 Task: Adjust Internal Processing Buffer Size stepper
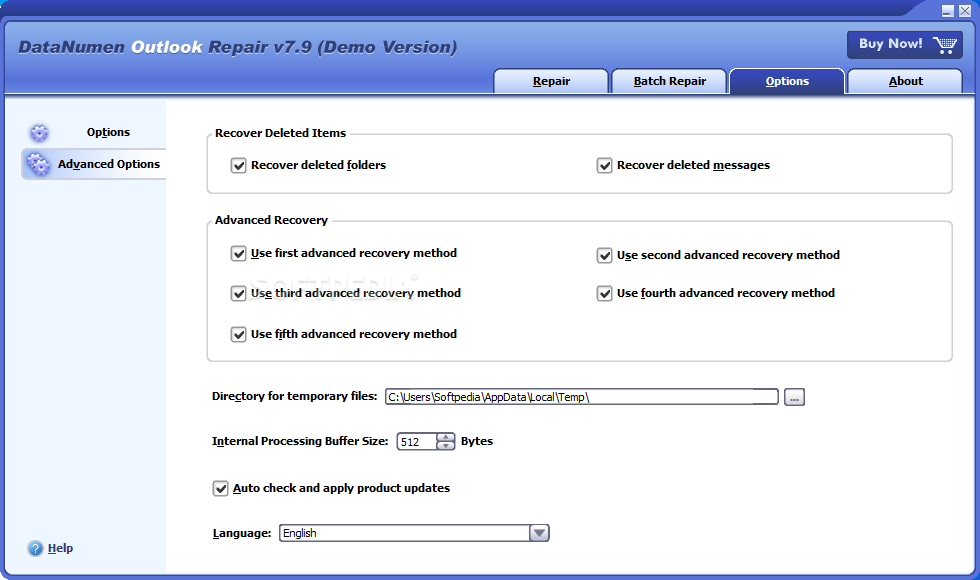click(445, 441)
